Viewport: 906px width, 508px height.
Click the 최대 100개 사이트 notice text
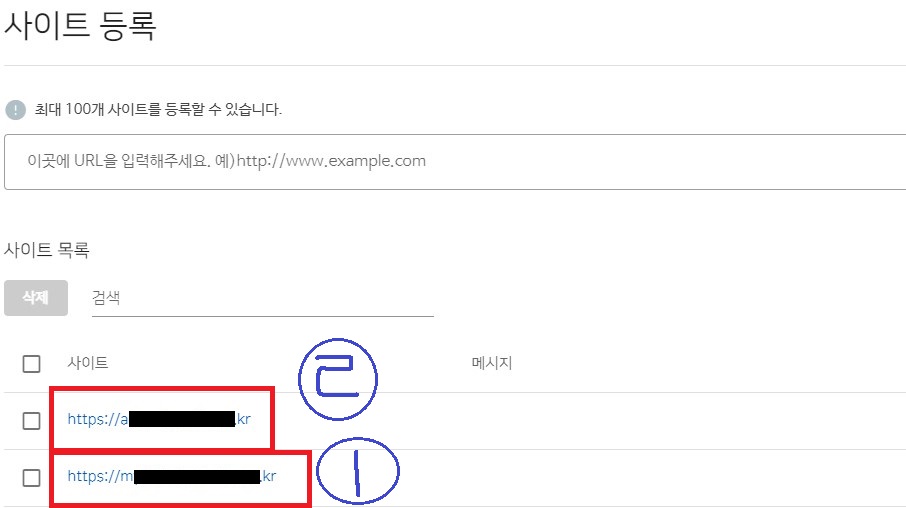click(x=158, y=109)
